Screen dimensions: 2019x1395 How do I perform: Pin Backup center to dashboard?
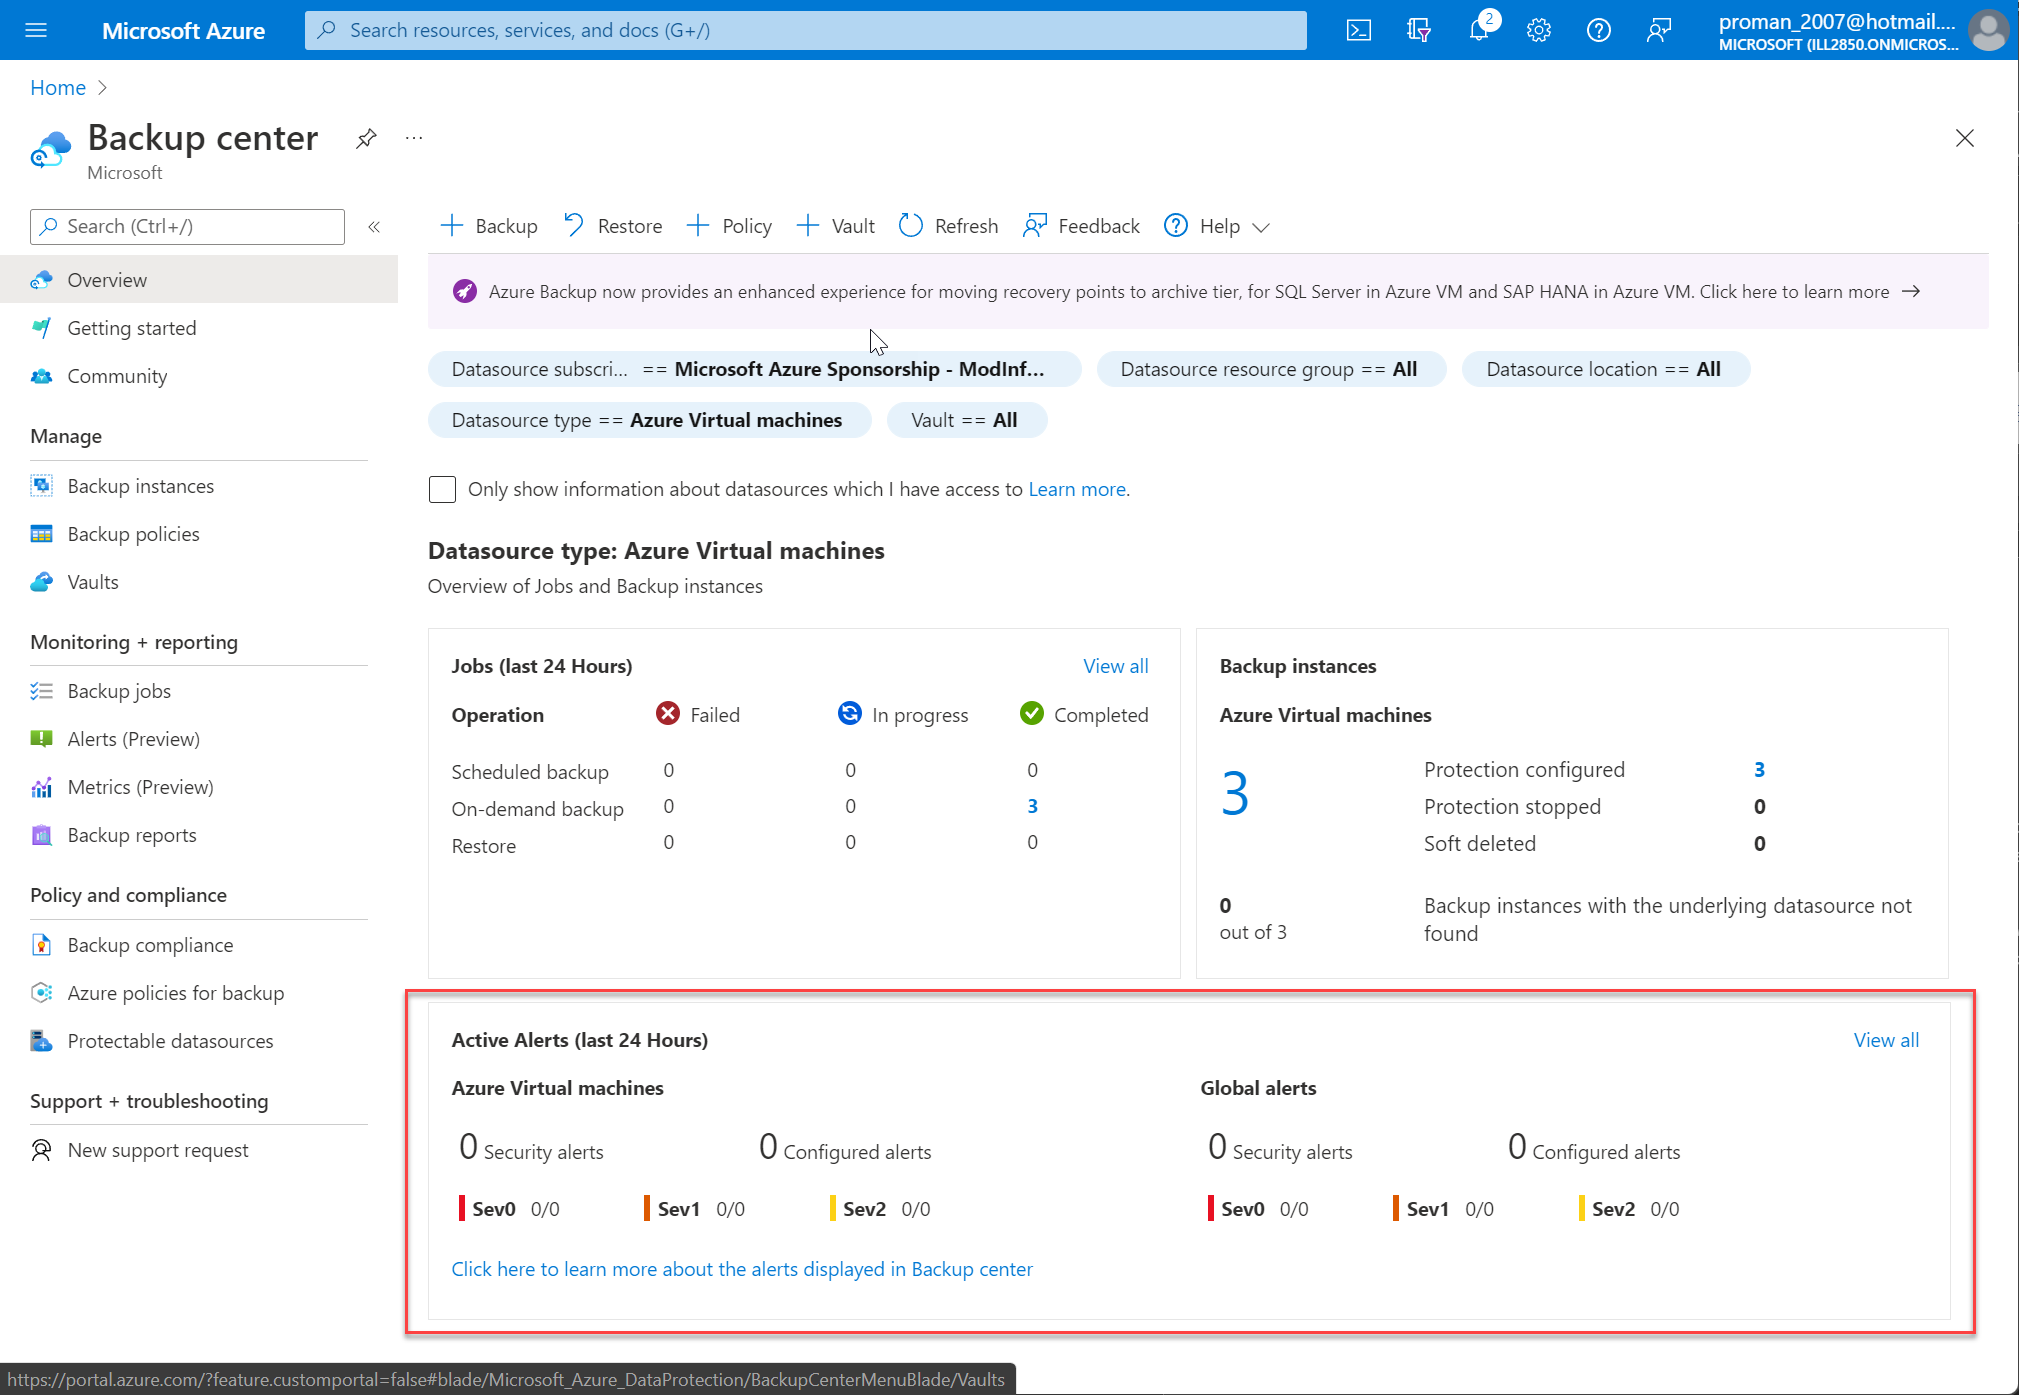pyautogui.click(x=366, y=138)
